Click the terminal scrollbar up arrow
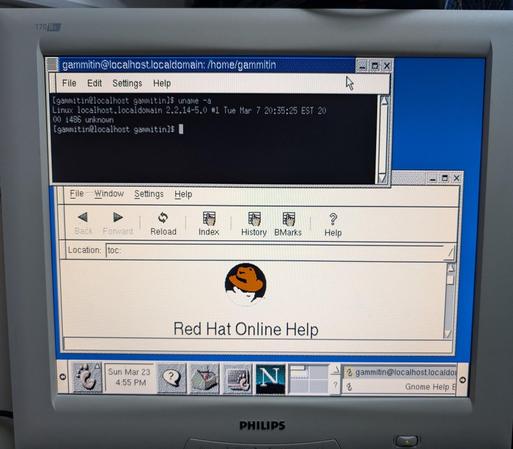 point(384,100)
